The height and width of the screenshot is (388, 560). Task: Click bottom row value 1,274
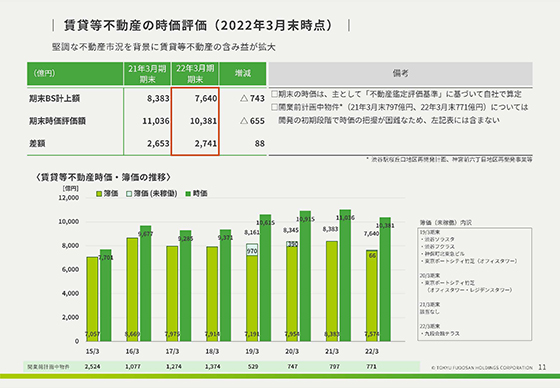[x=174, y=367]
